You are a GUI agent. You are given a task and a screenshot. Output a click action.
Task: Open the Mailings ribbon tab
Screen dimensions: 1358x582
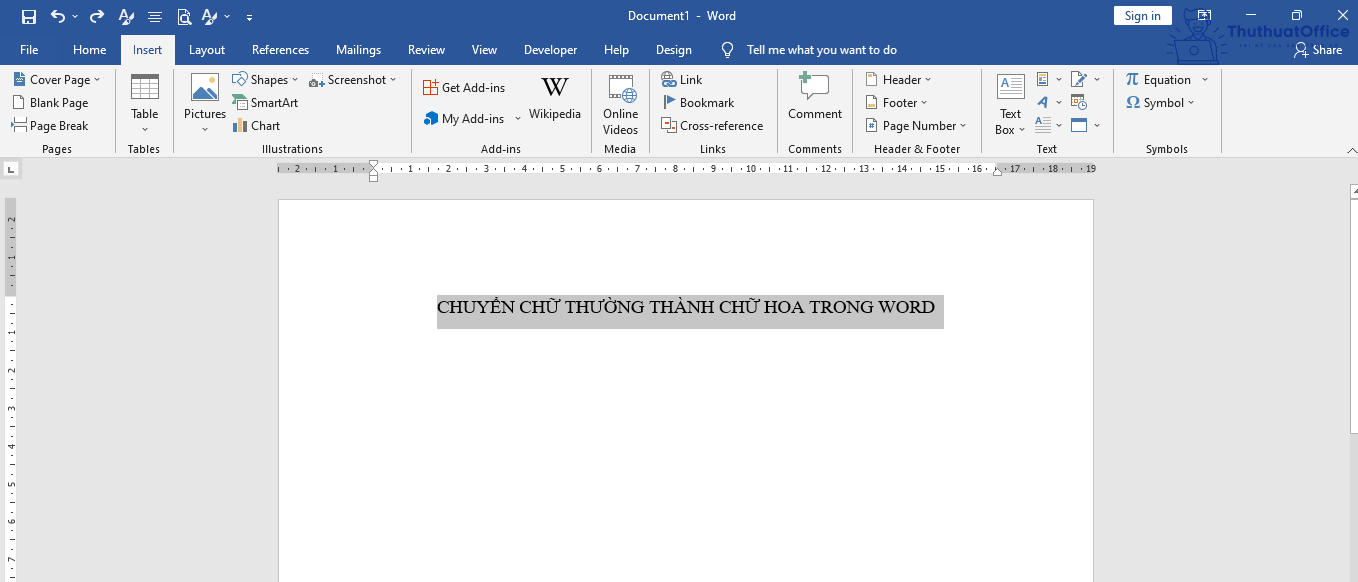coord(358,49)
